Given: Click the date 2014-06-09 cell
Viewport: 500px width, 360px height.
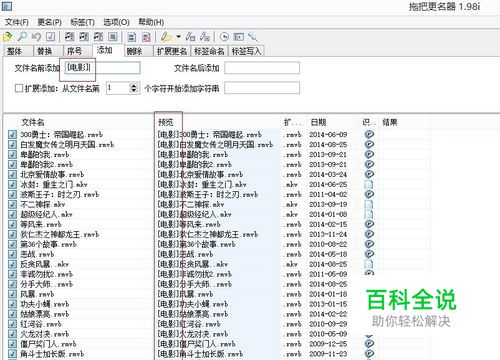Looking at the screenshot, I should [328, 135].
